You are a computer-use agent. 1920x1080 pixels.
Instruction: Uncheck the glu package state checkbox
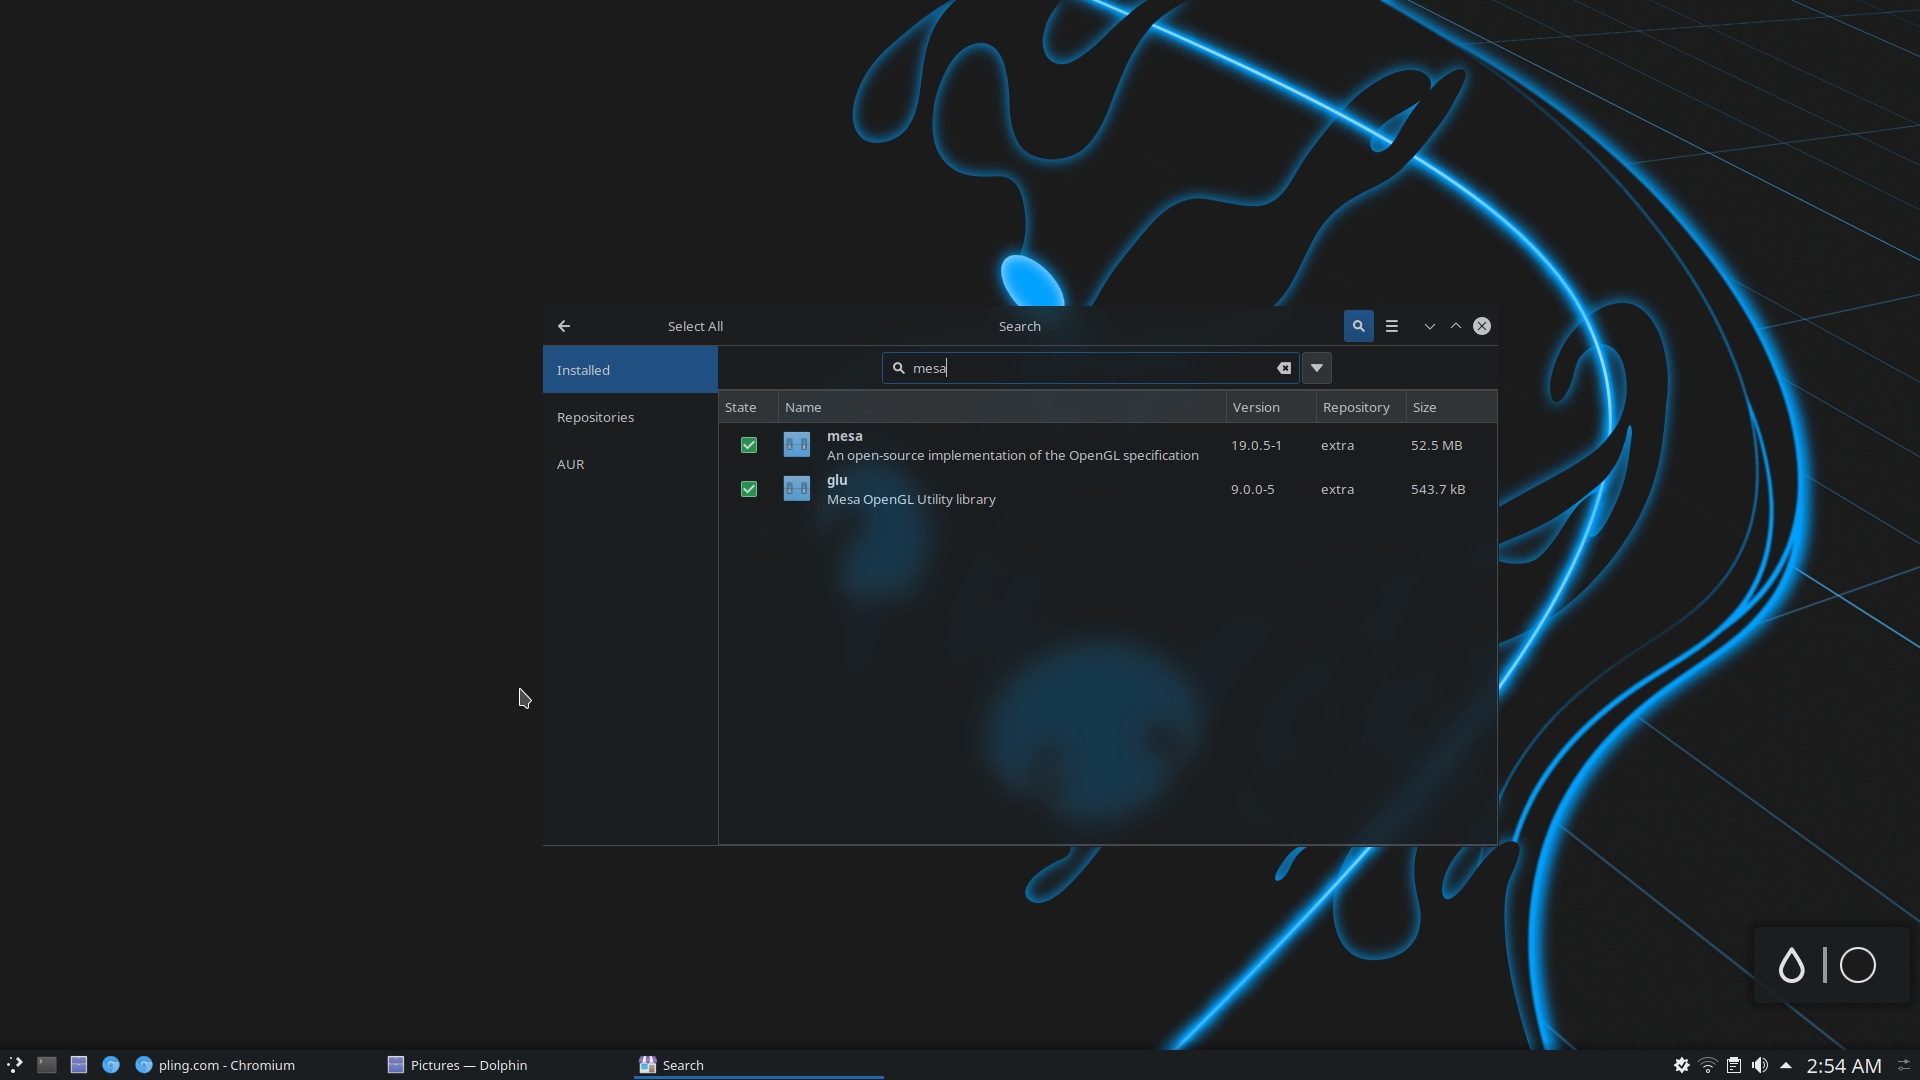coord(749,489)
